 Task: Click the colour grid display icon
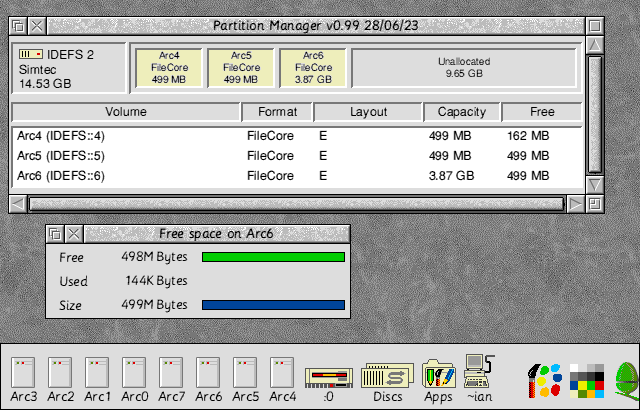point(587,381)
